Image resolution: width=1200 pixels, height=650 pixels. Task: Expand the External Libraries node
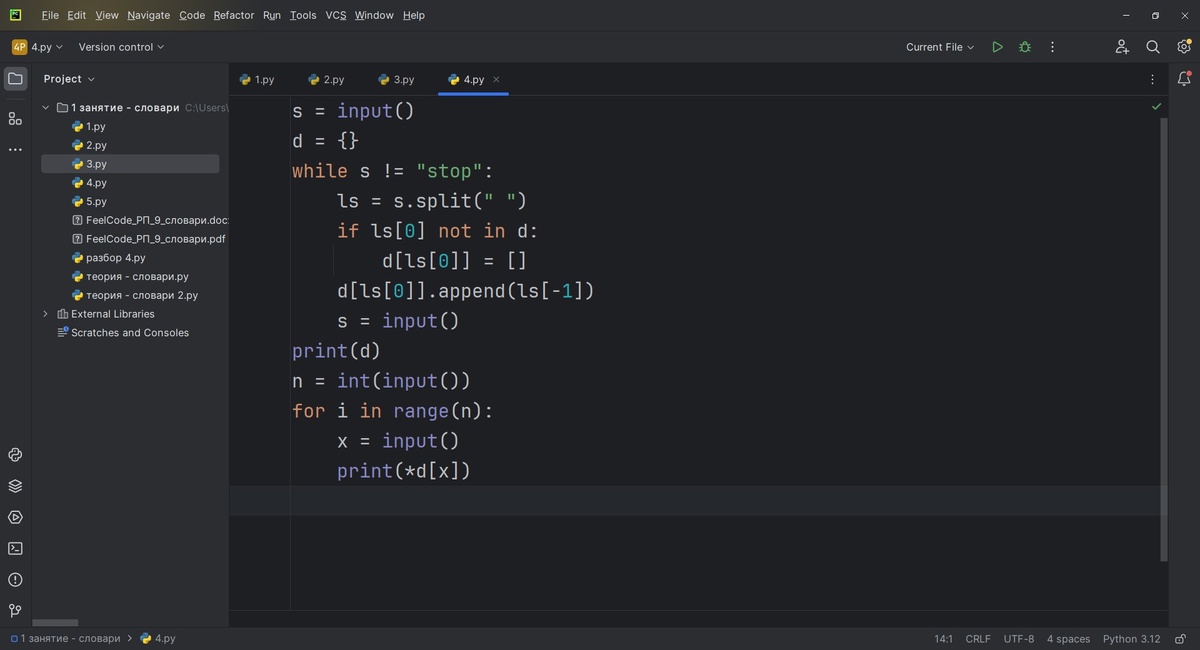(x=44, y=313)
